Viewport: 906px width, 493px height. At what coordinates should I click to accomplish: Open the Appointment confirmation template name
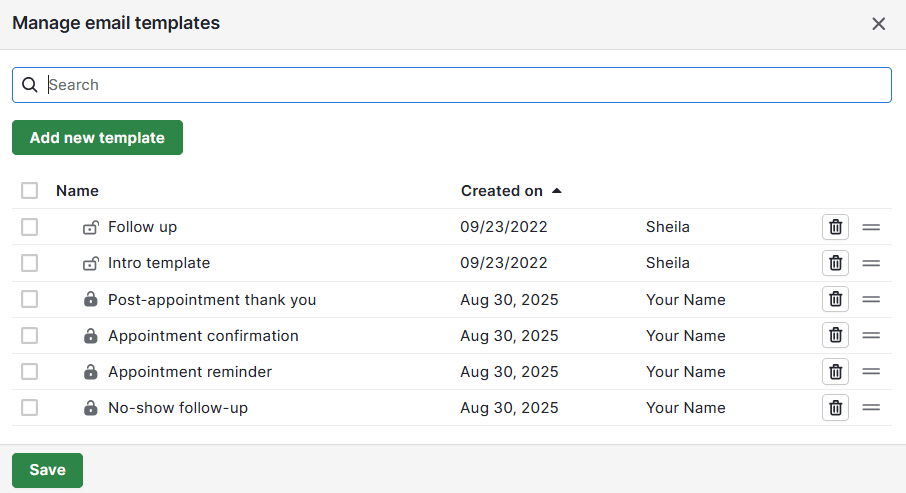click(203, 336)
